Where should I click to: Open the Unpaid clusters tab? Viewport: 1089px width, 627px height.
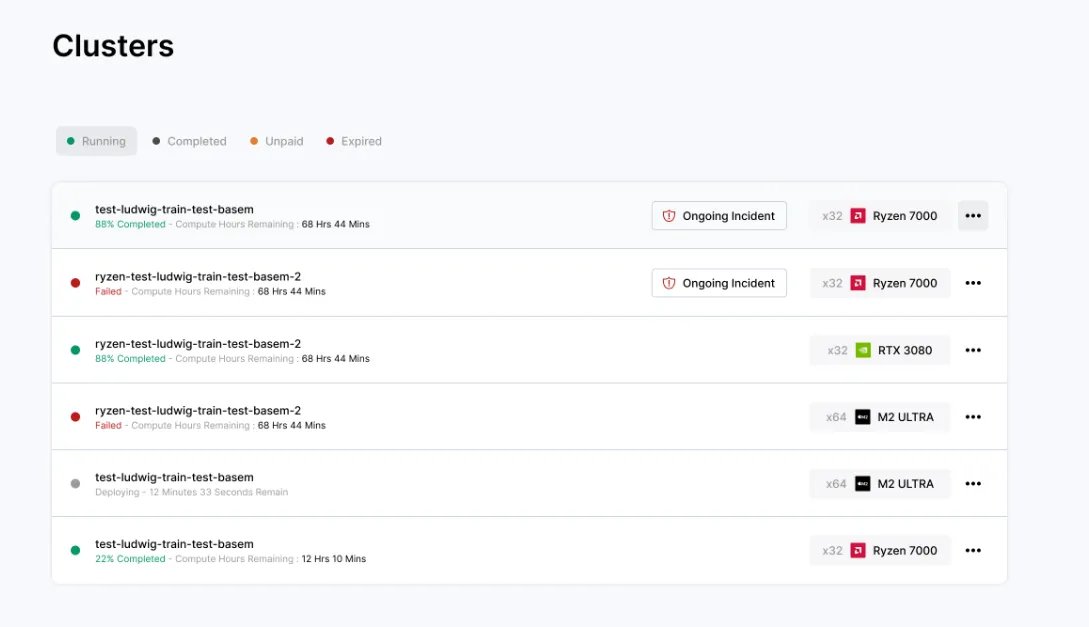coord(276,141)
